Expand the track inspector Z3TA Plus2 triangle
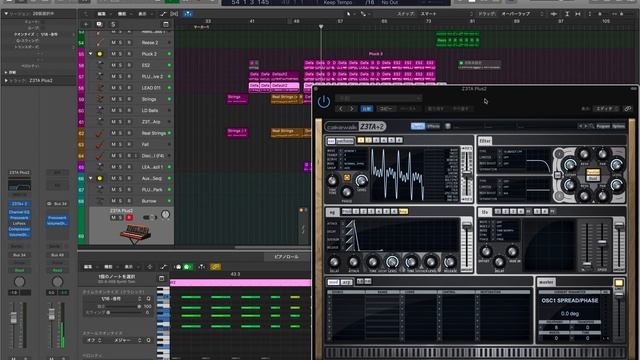This screenshot has height=360, width=640. tap(6, 81)
